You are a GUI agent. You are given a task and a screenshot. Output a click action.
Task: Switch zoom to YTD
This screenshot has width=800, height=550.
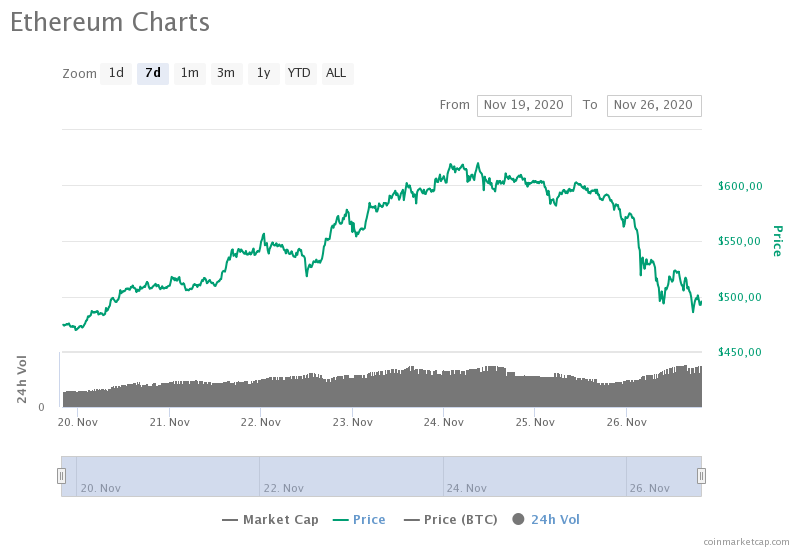coord(299,73)
